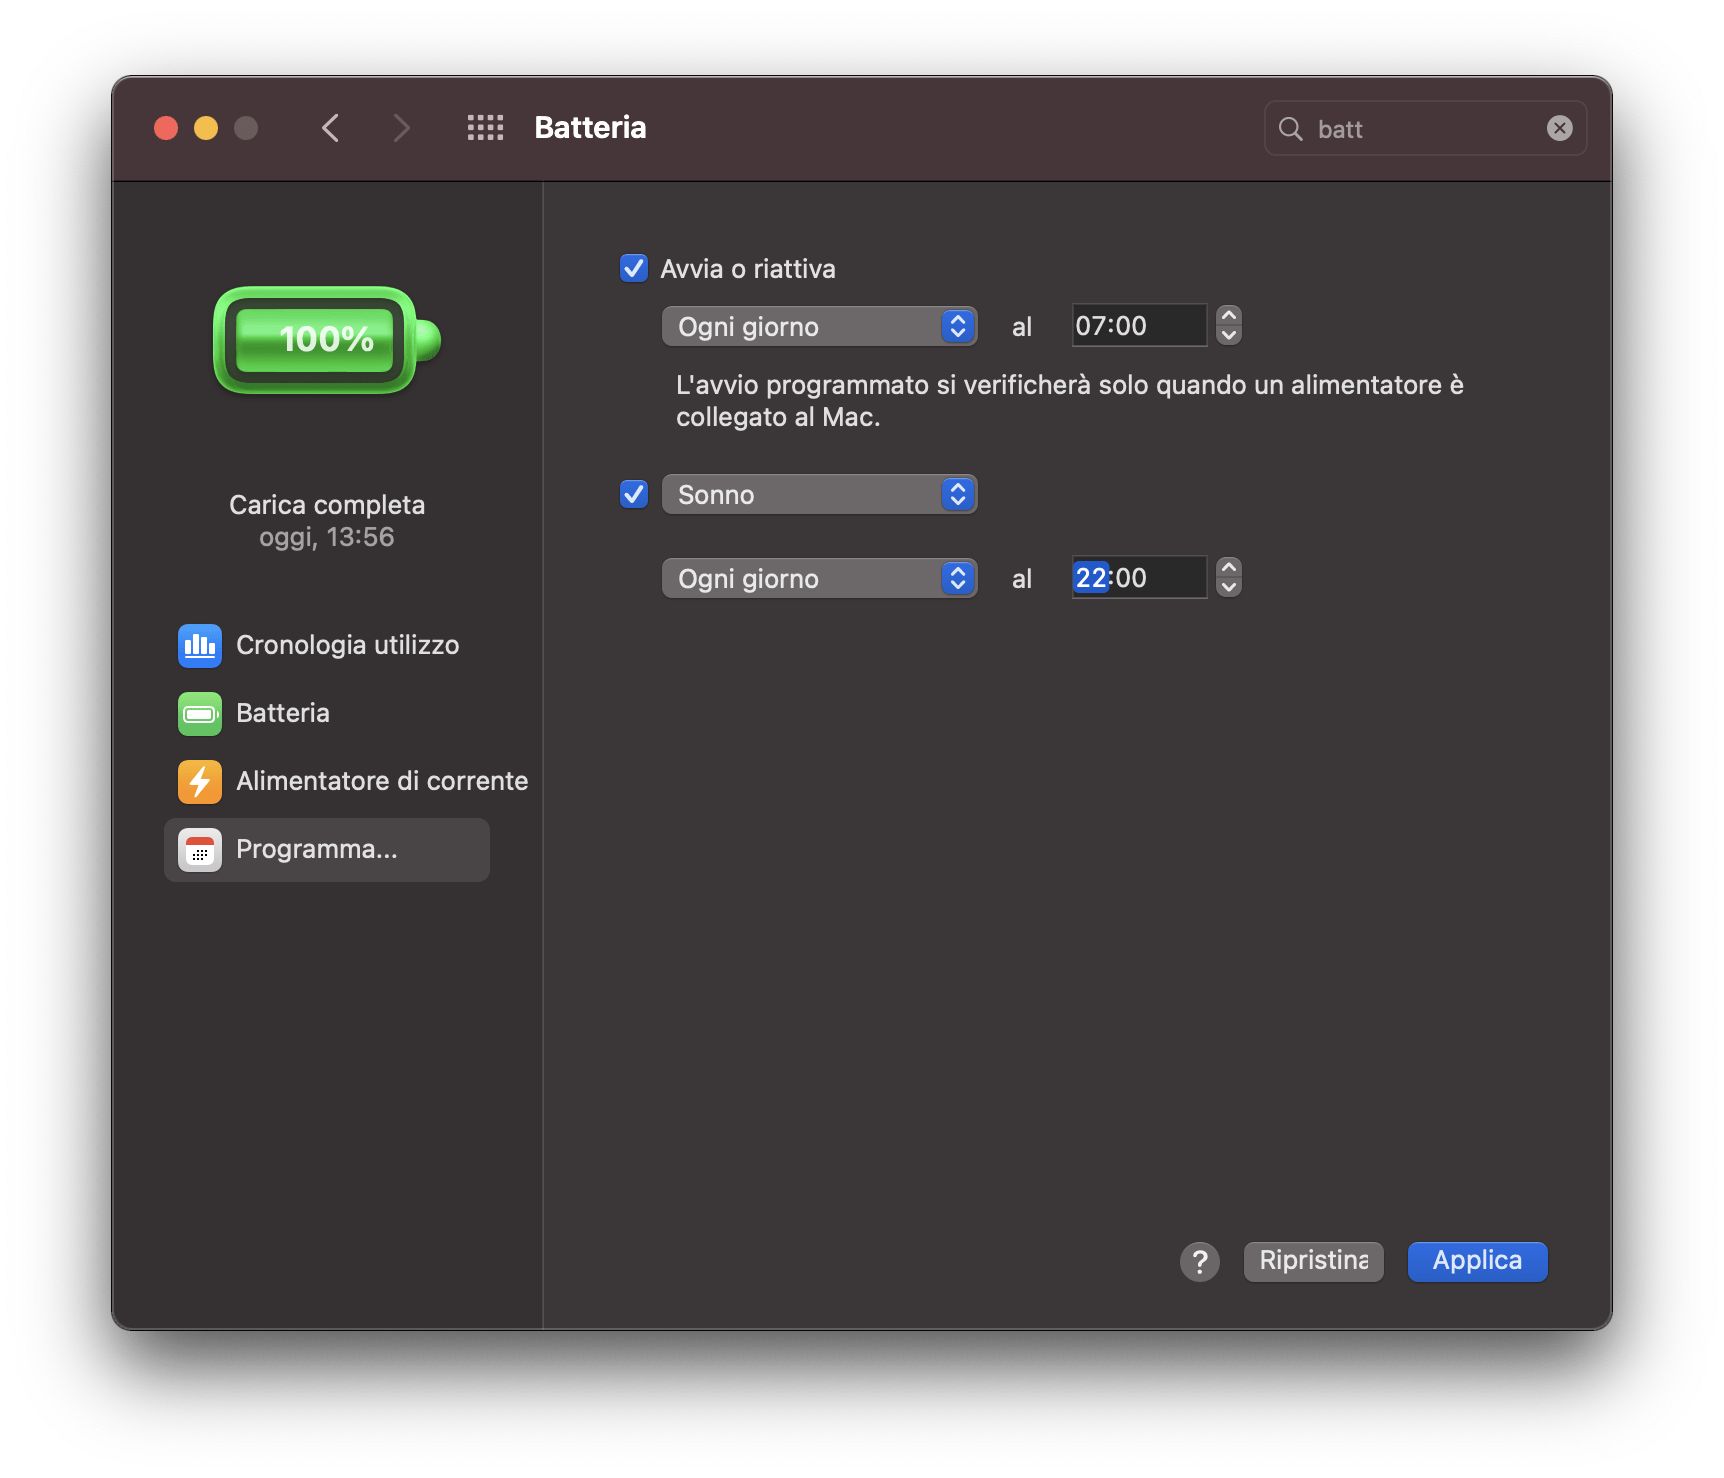Open the Sonno action dropdown
Viewport: 1724px width, 1478px height.
tap(819, 494)
